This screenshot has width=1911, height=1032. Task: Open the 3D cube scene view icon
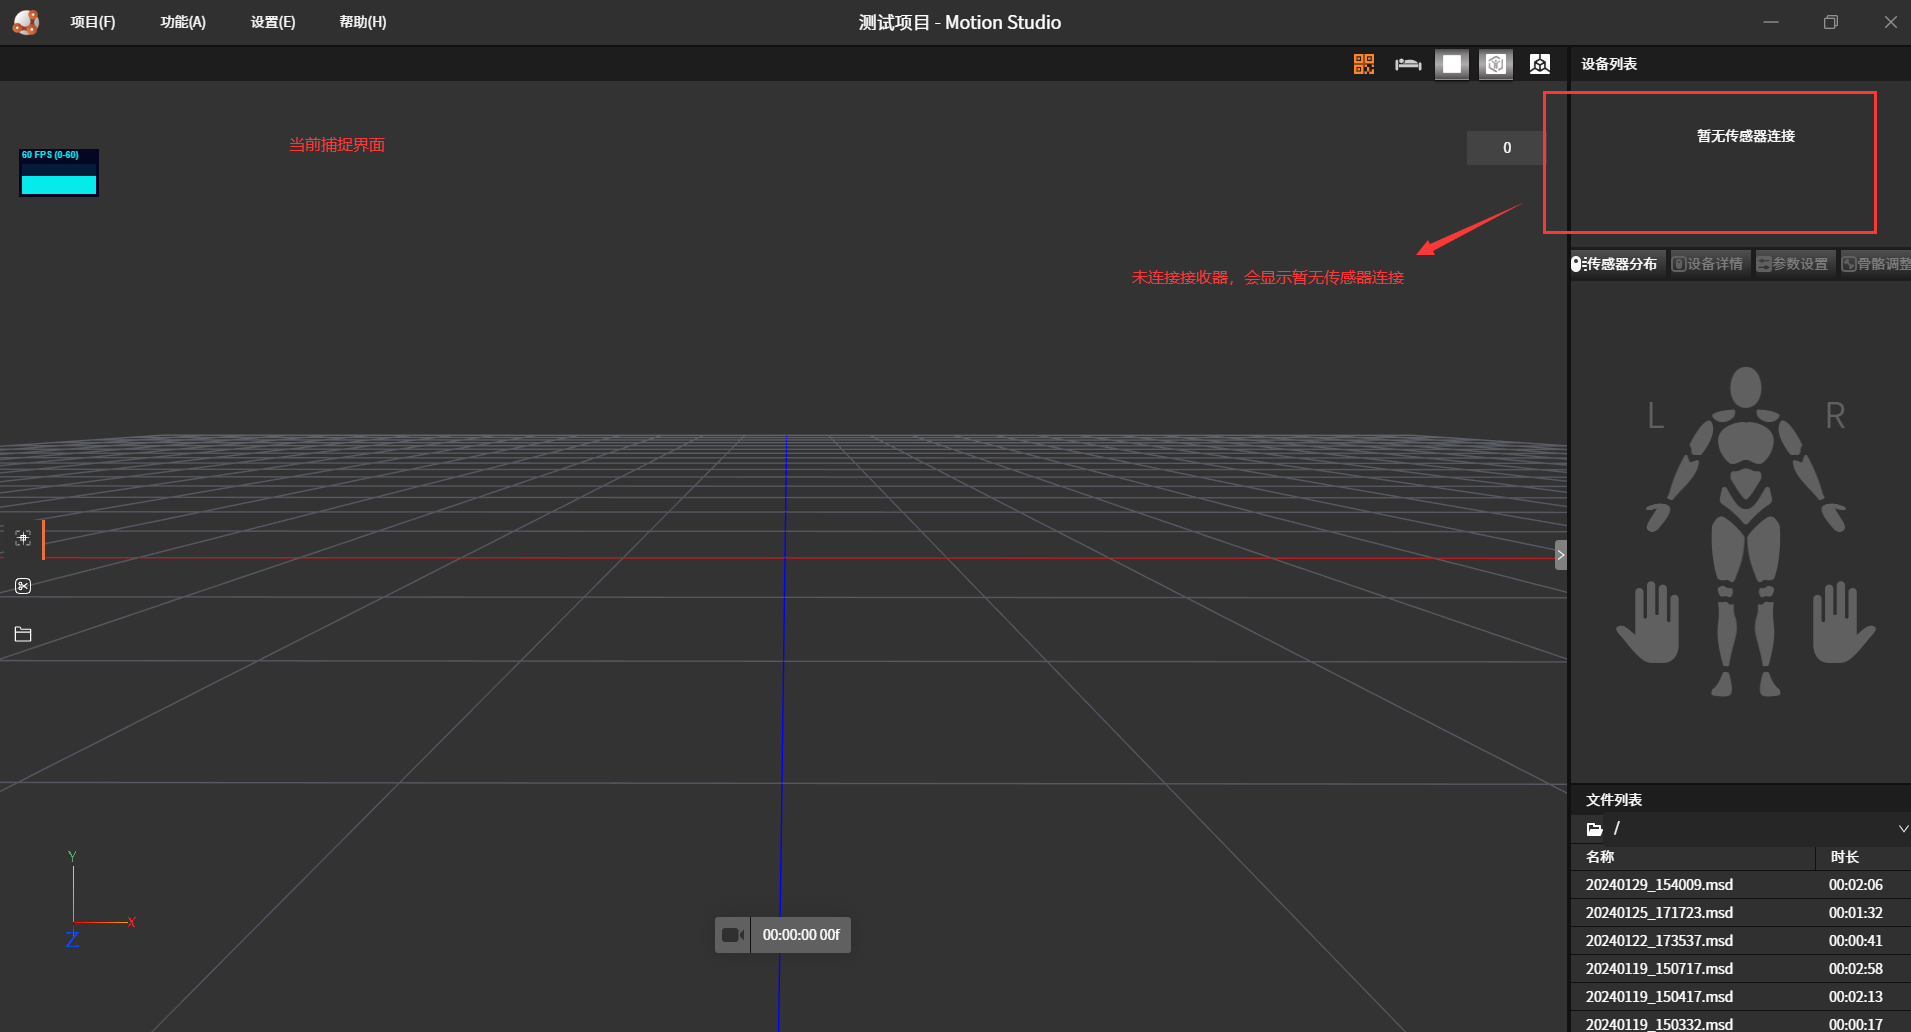point(1539,63)
